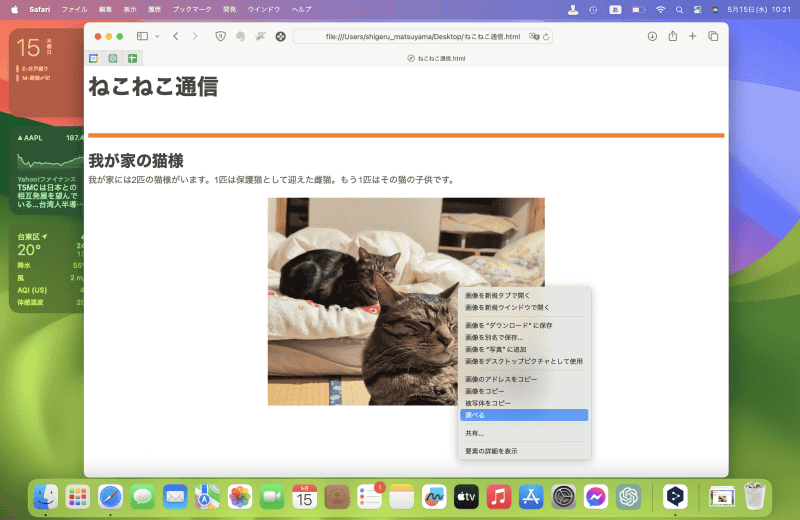The height and width of the screenshot is (520, 800).
Task: Show tab overview button
Action: (x=713, y=36)
